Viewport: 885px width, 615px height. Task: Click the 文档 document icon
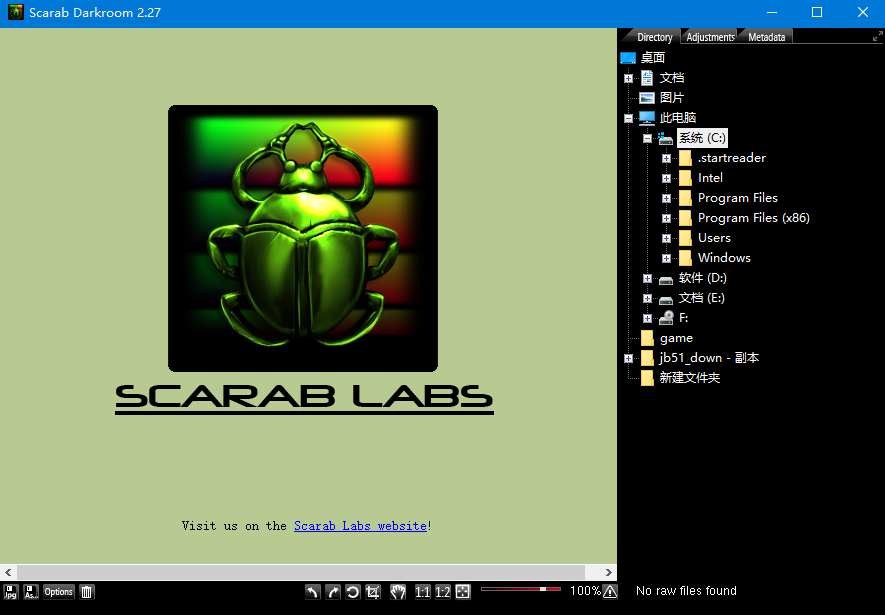tap(647, 78)
